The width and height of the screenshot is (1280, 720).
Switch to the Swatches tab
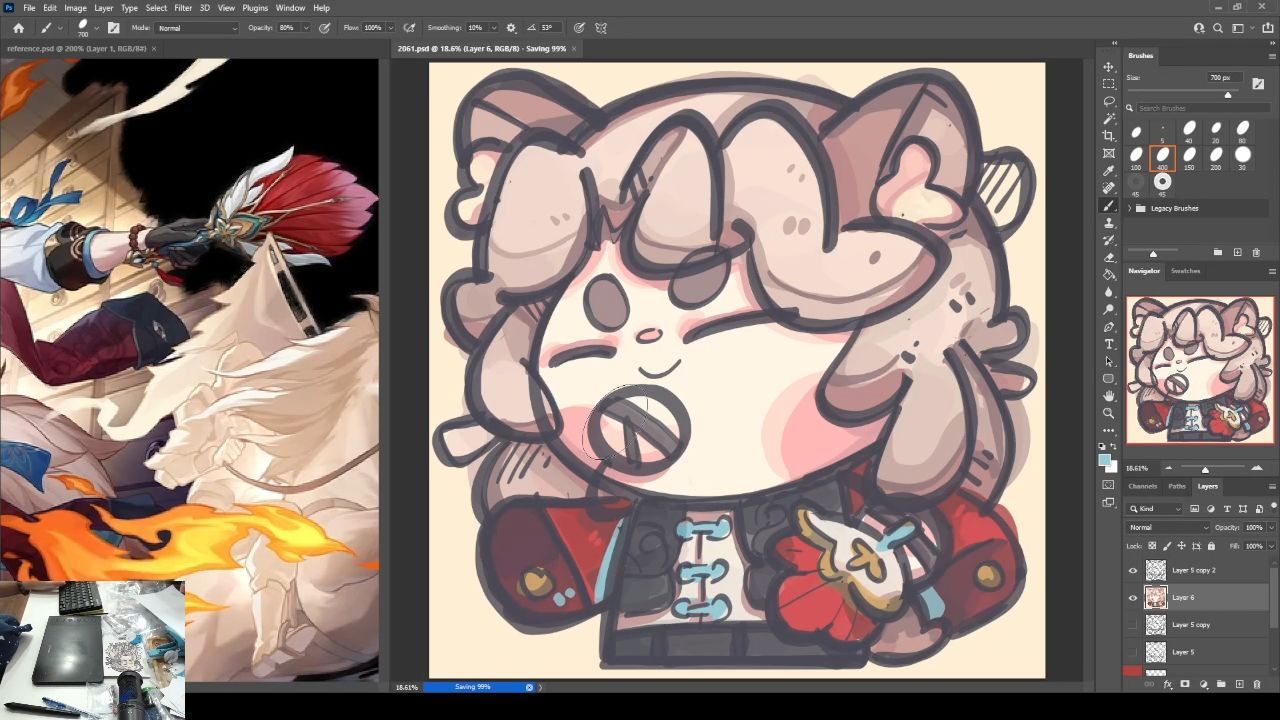1186,271
